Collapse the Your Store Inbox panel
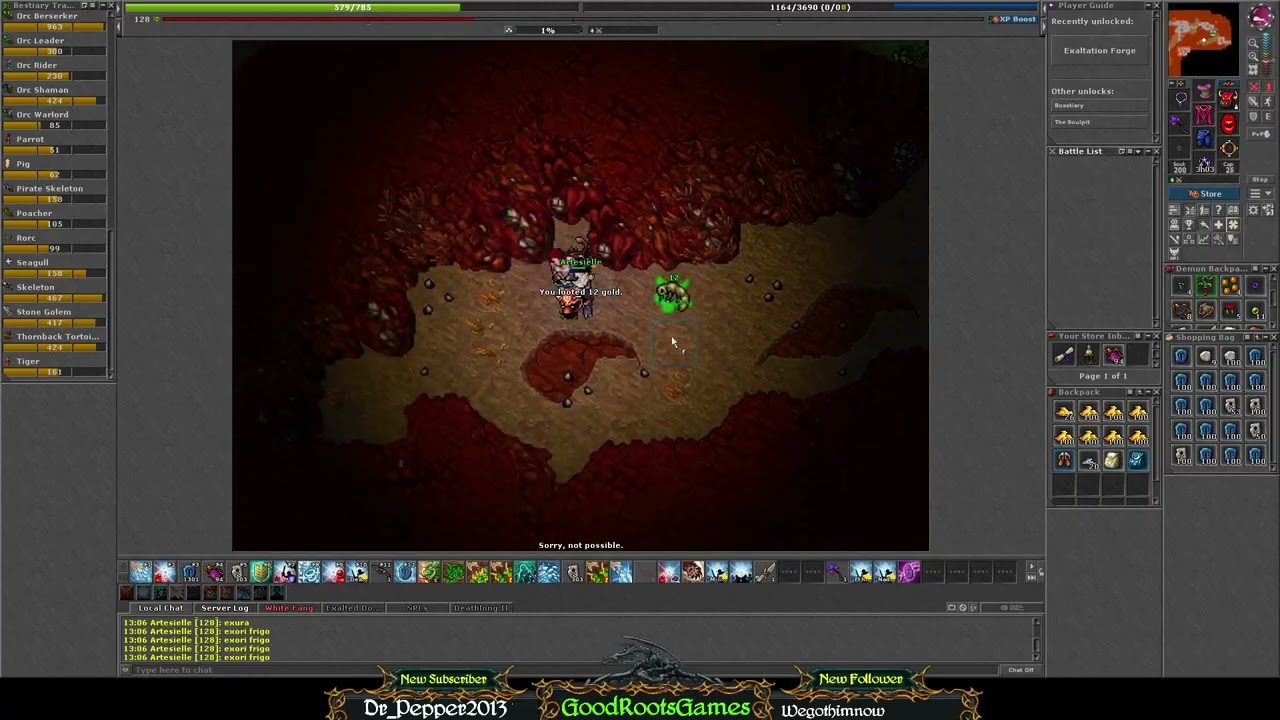This screenshot has width=1280, height=720. 1148,336
